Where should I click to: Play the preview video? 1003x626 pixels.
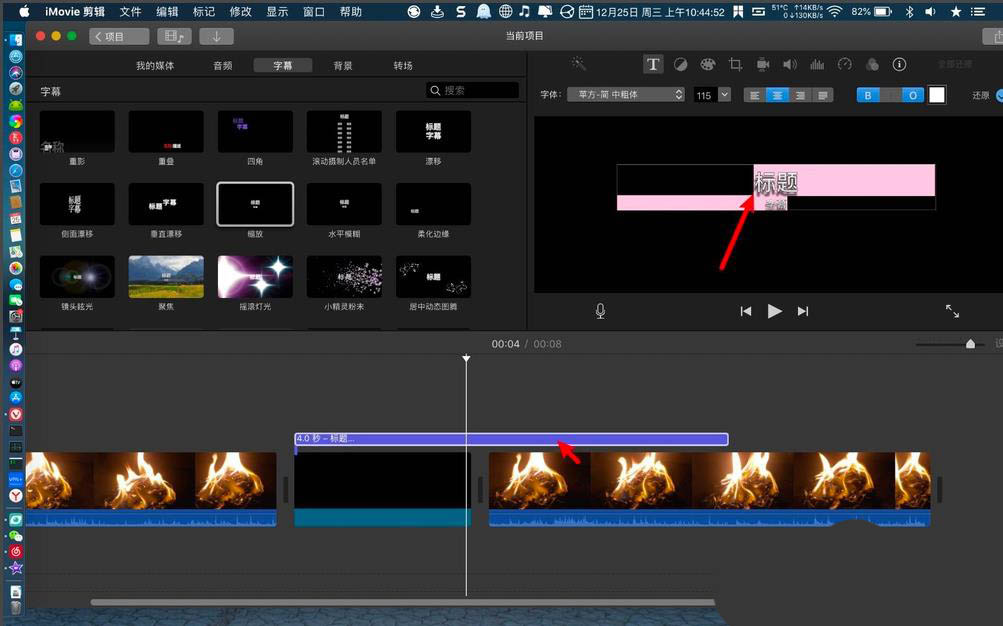pos(774,311)
